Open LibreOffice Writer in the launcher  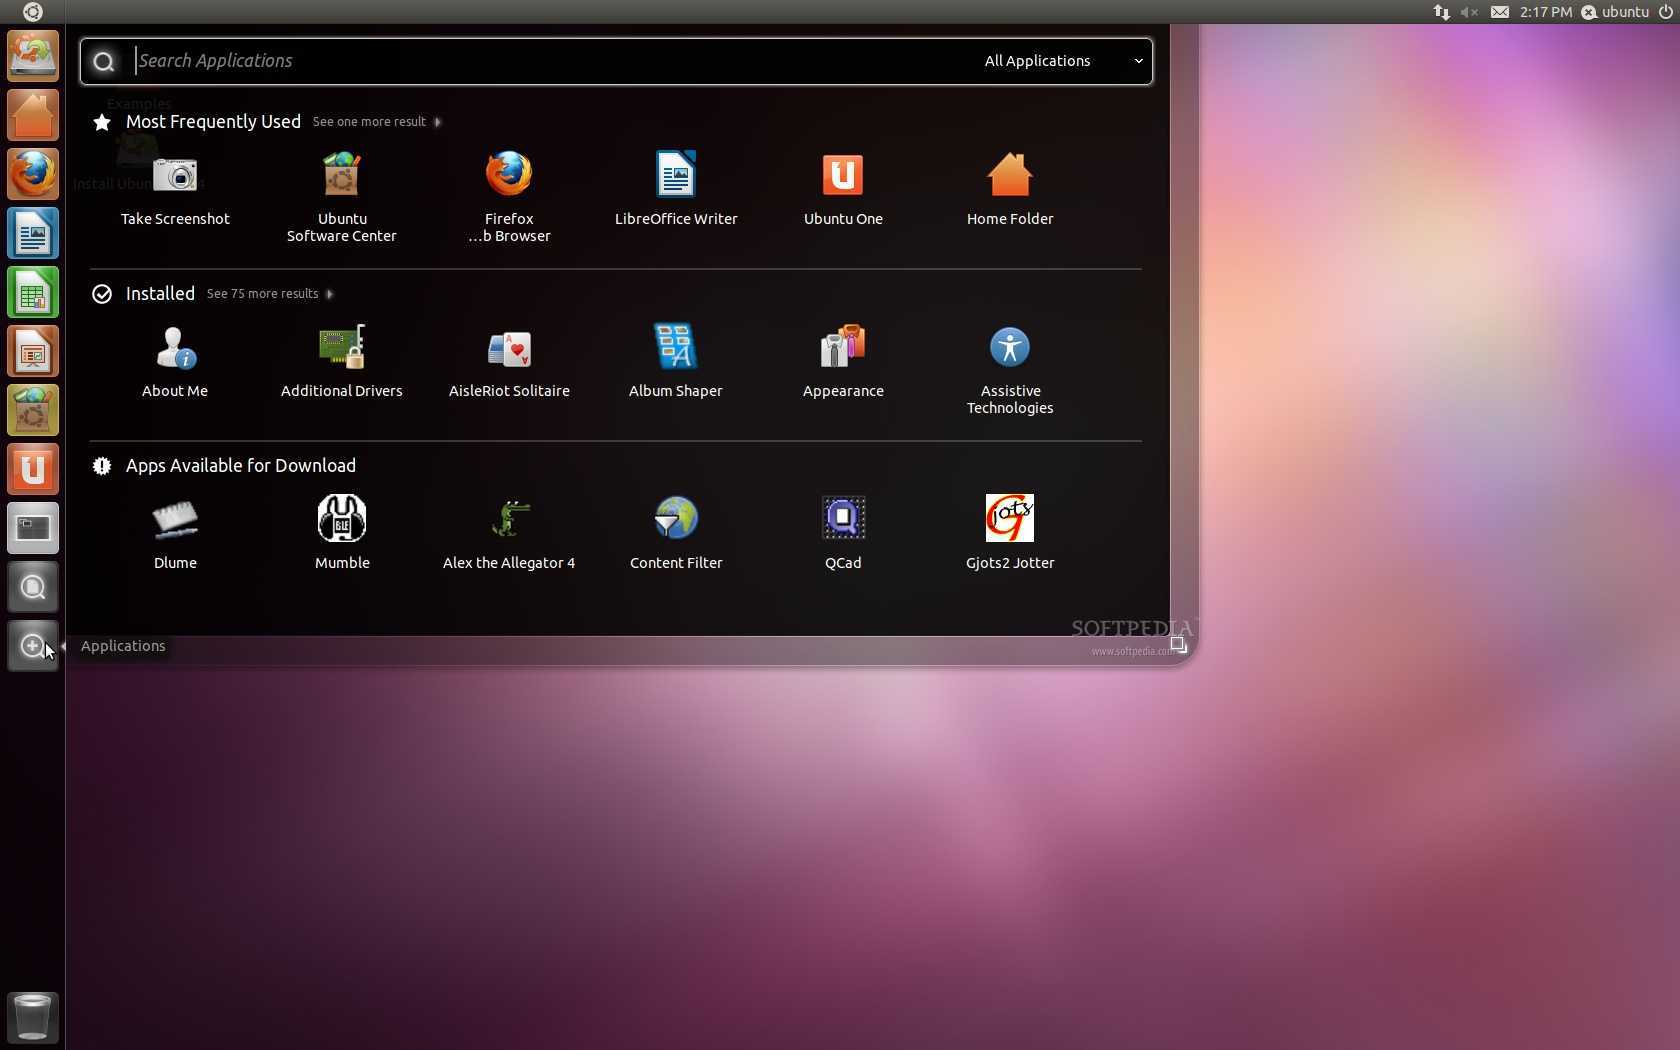33,233
